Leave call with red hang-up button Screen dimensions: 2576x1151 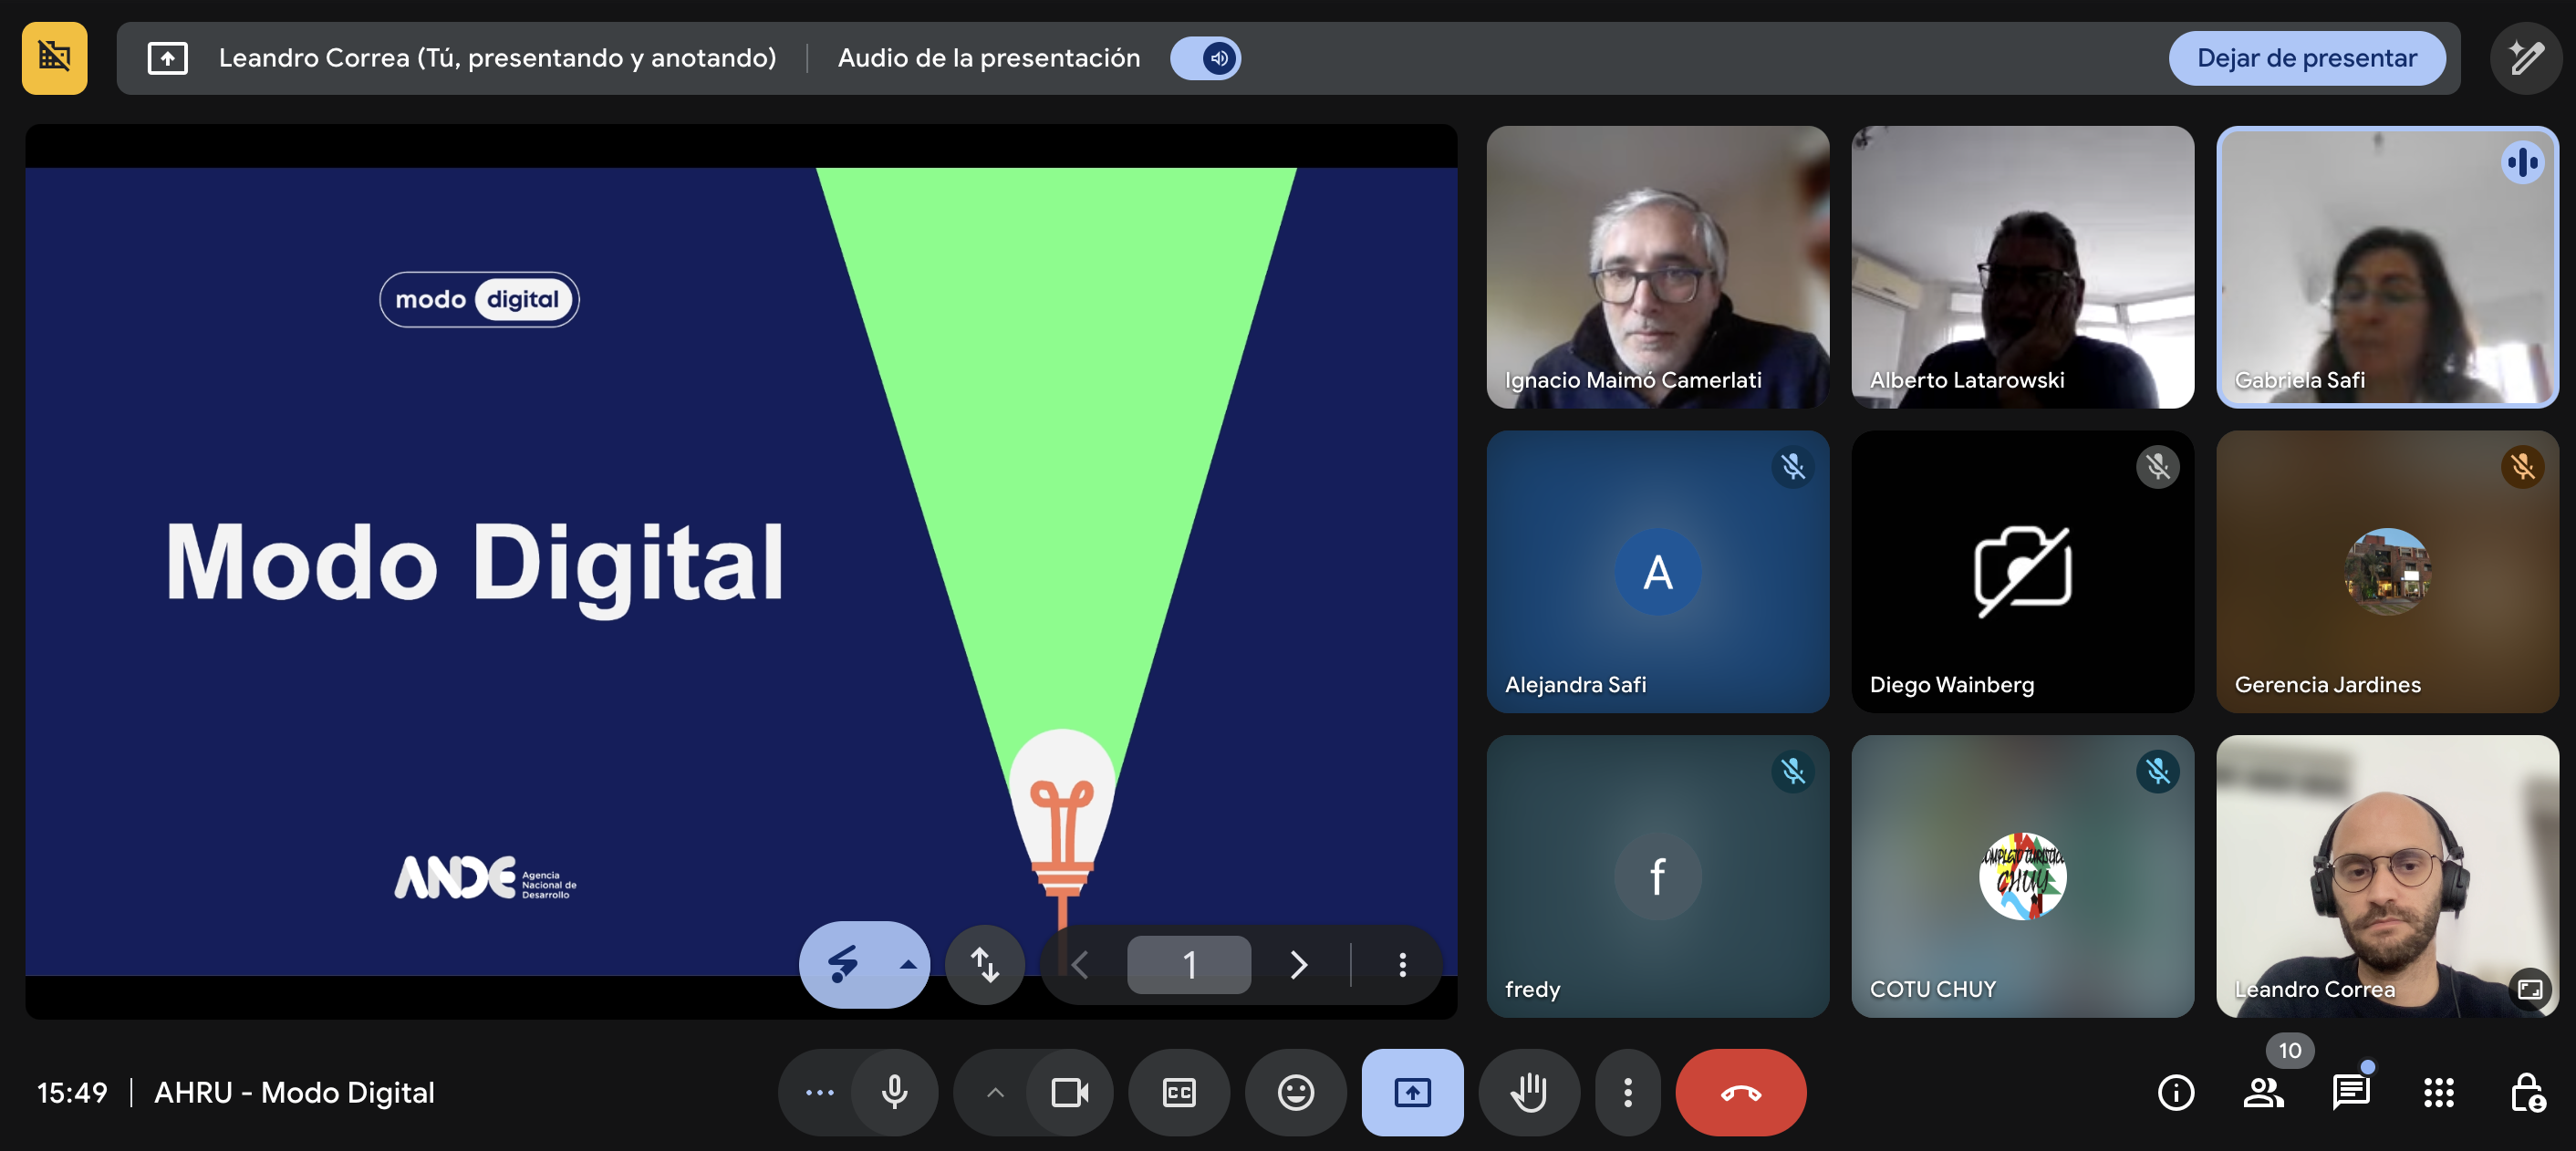[1741, 1092]
